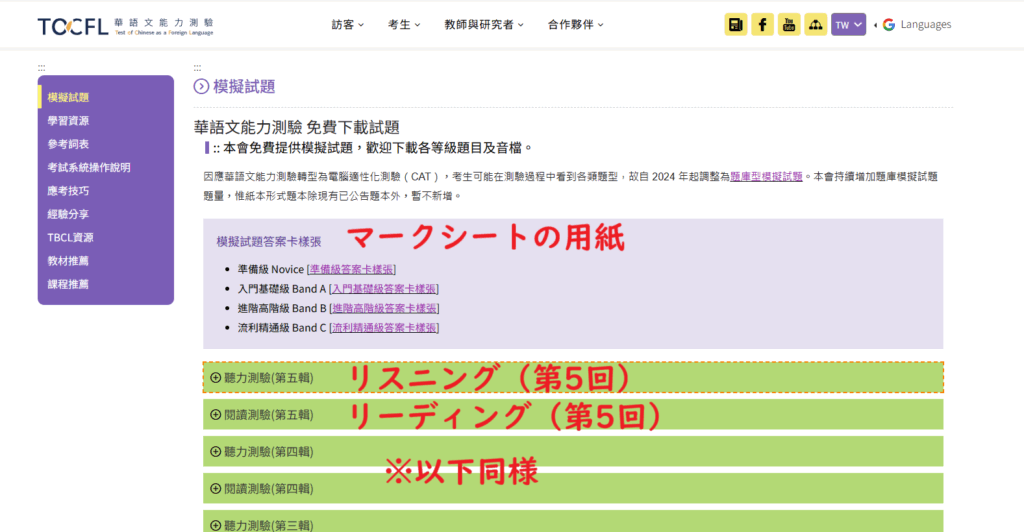Expand the 閱讀測驗(第四輯) section
The height and width of the screenshot is (532, 1024).
coord(262,489)
